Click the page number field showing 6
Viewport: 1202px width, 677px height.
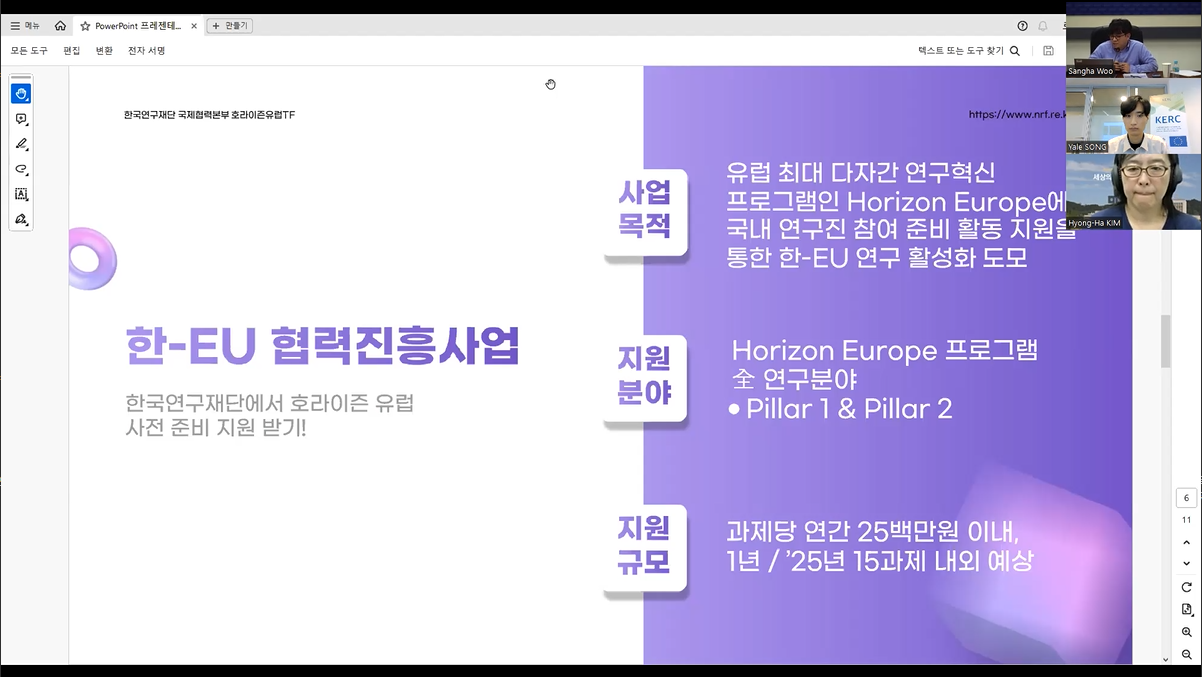(x=1187, y=498)
